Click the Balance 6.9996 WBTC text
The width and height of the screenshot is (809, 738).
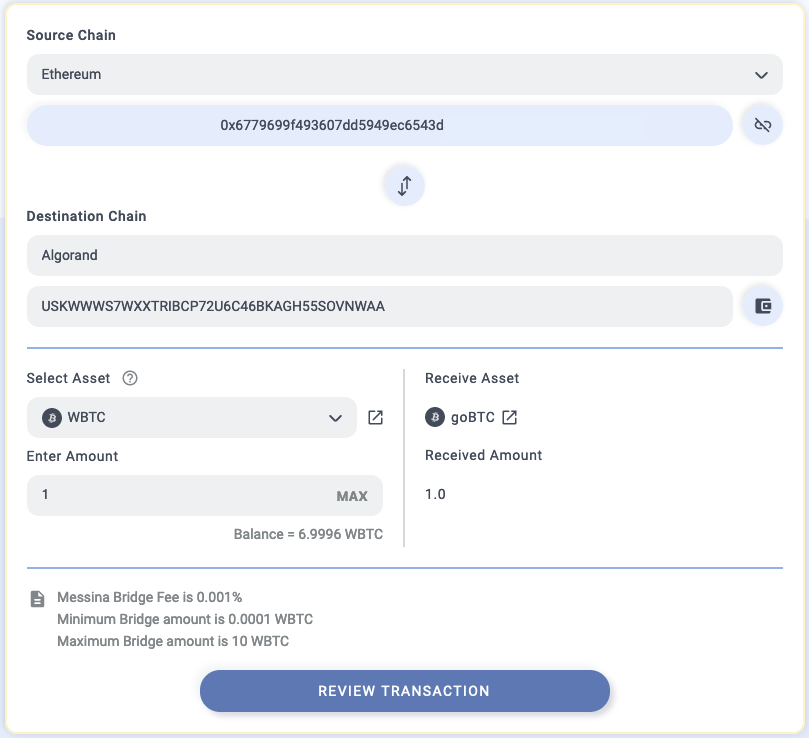pyautogui.click(x=308, y=534)
